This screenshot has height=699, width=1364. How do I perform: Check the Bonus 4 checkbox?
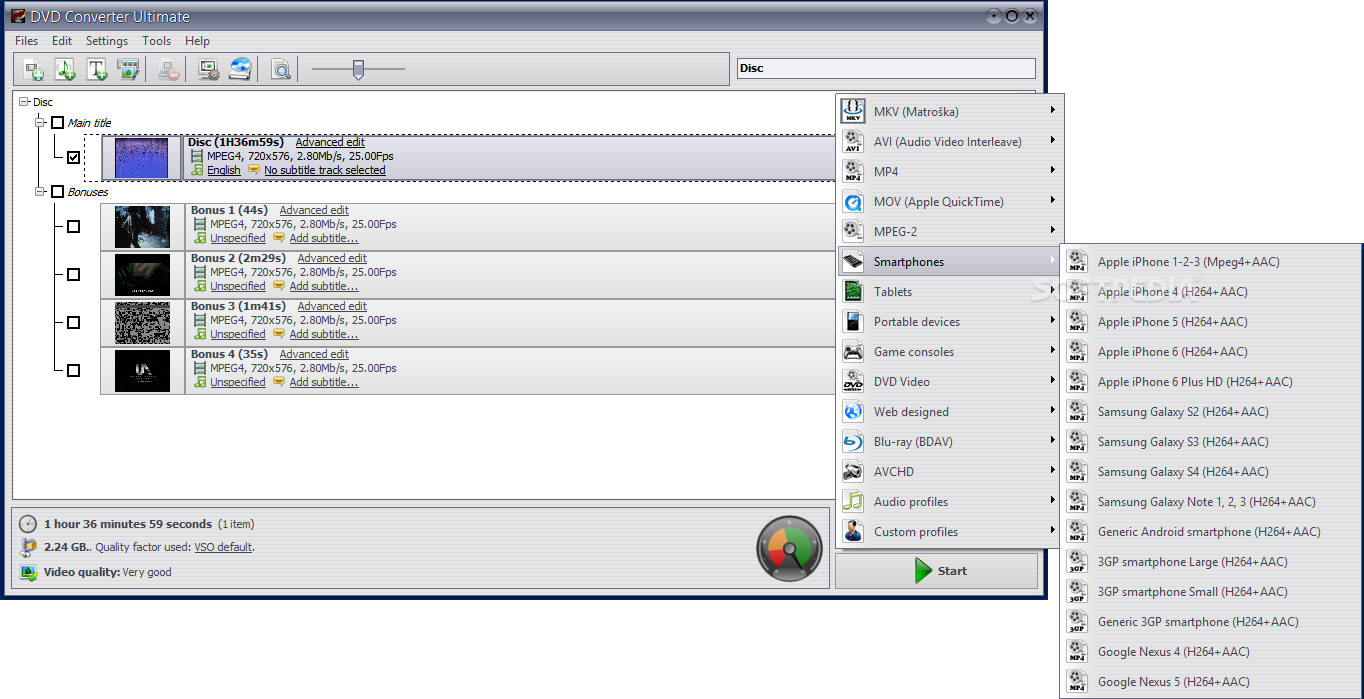[x=73, y=370]
